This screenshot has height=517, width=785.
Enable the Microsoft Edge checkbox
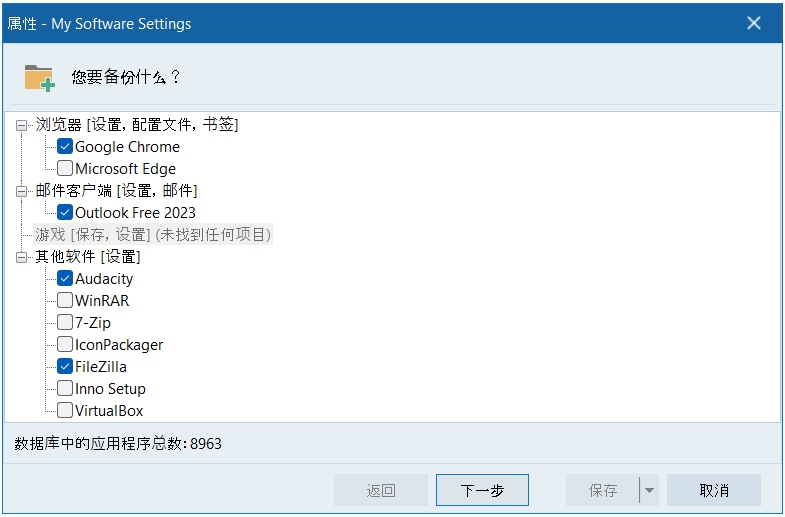pos(65,169)
